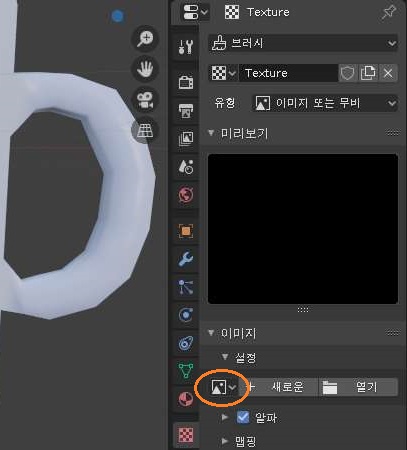Open the Particle properties tab
The image size is (407, 450).
pyautogui.click(x=186, y=287)
